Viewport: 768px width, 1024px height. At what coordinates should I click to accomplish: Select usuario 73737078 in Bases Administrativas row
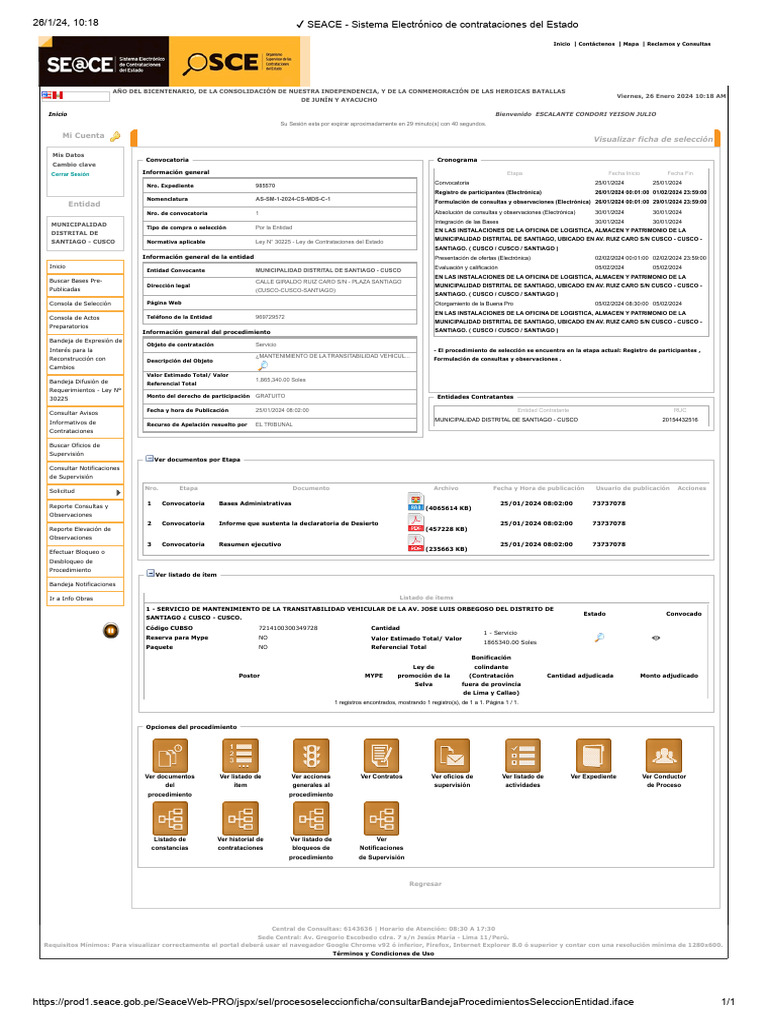pos(609,504)
